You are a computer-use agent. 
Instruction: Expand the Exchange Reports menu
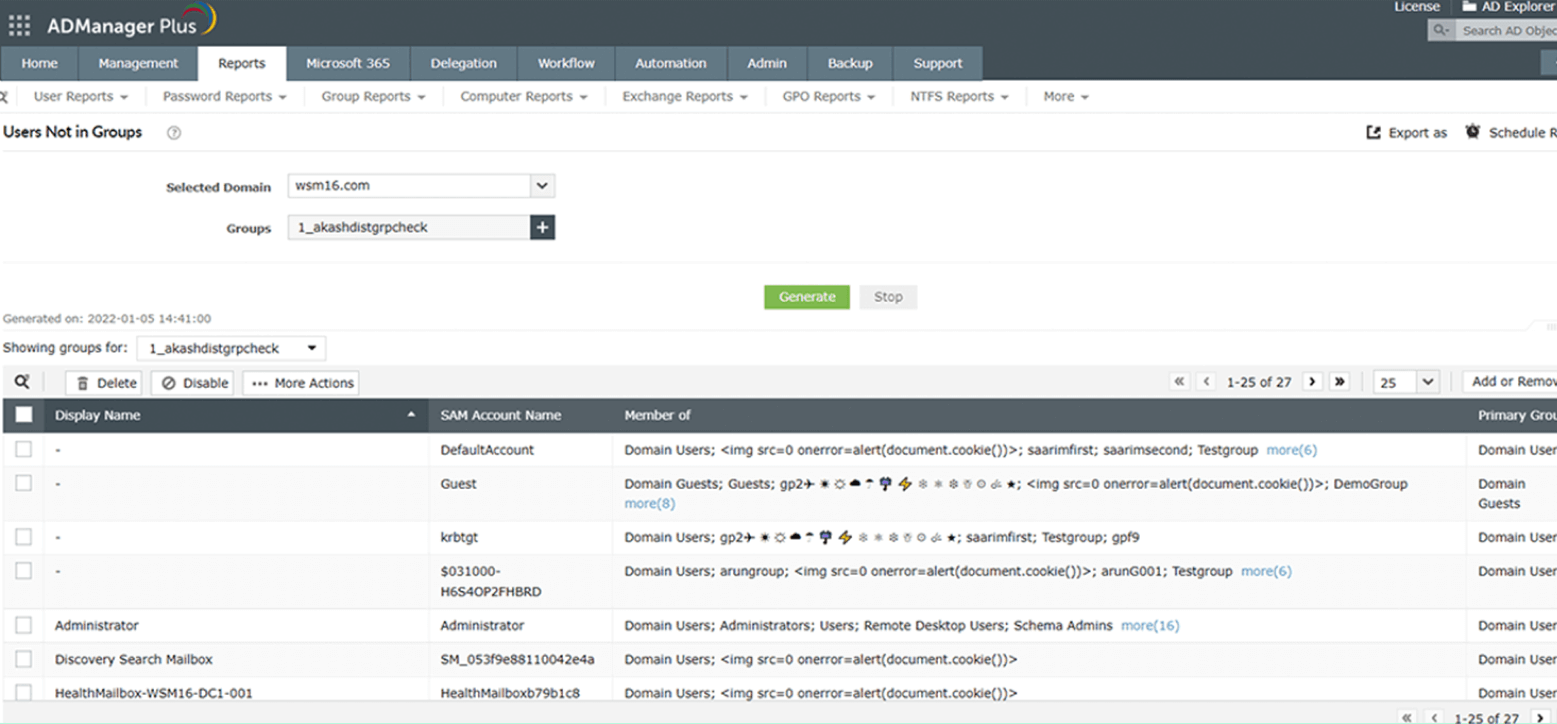685,97
